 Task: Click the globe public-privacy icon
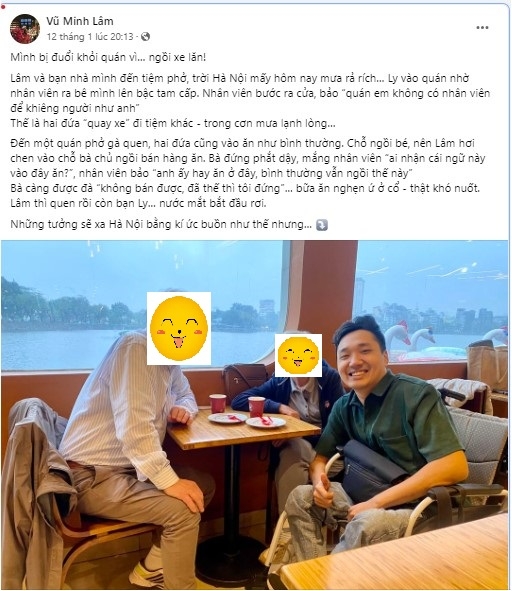point(145,37)
